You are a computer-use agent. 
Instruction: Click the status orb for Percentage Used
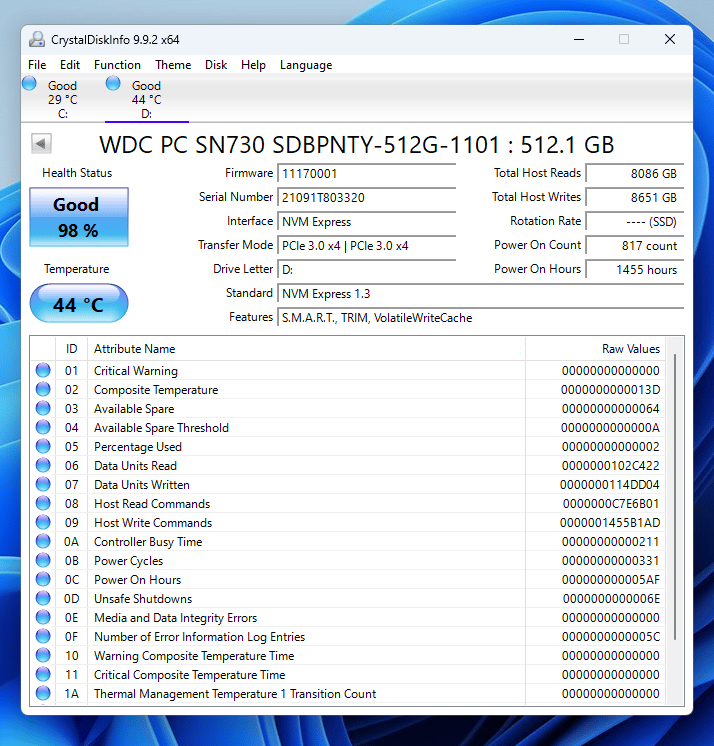(43, 446)
